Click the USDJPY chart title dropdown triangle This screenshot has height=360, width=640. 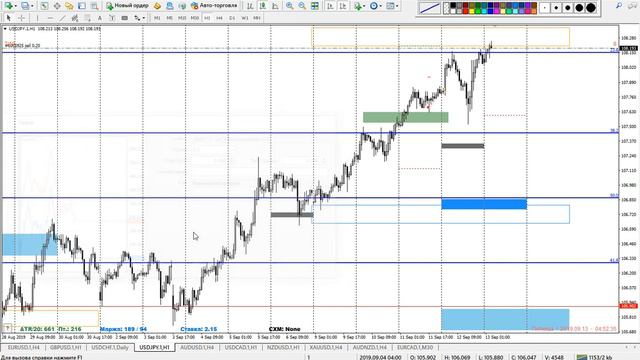coord(5,29)
